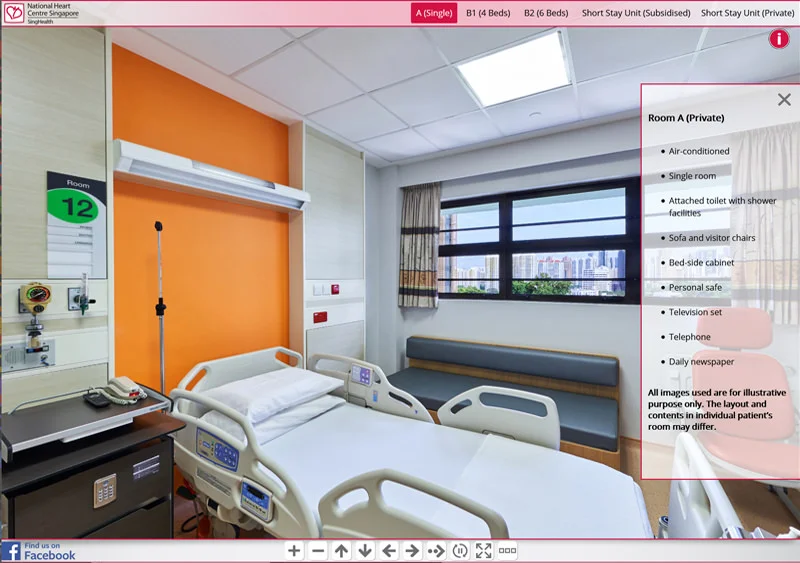Image resolution: width=800 pixels, height=563 pixels.
Task: Go to next scene via dotted arrow icon
Action: tap(436, 551)
